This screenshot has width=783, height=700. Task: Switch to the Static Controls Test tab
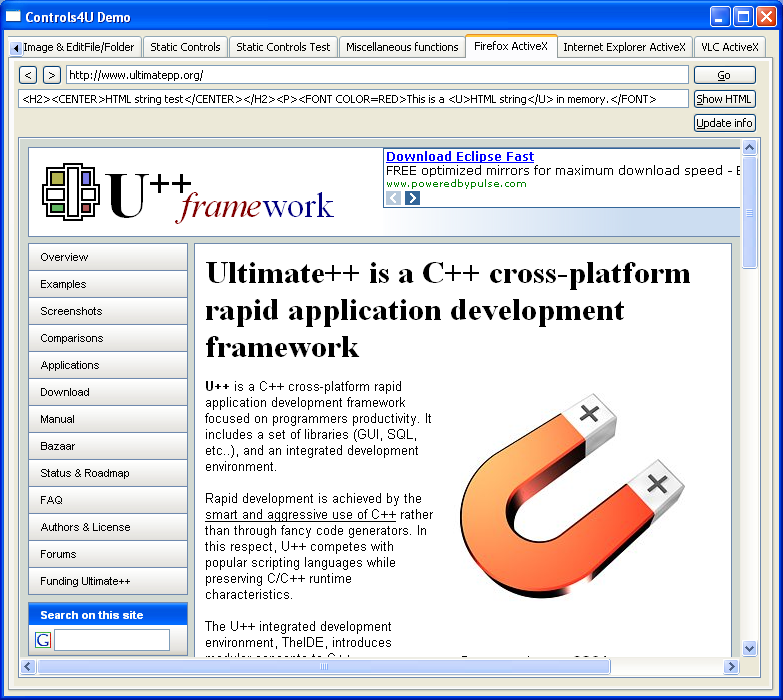click(283, 47)
